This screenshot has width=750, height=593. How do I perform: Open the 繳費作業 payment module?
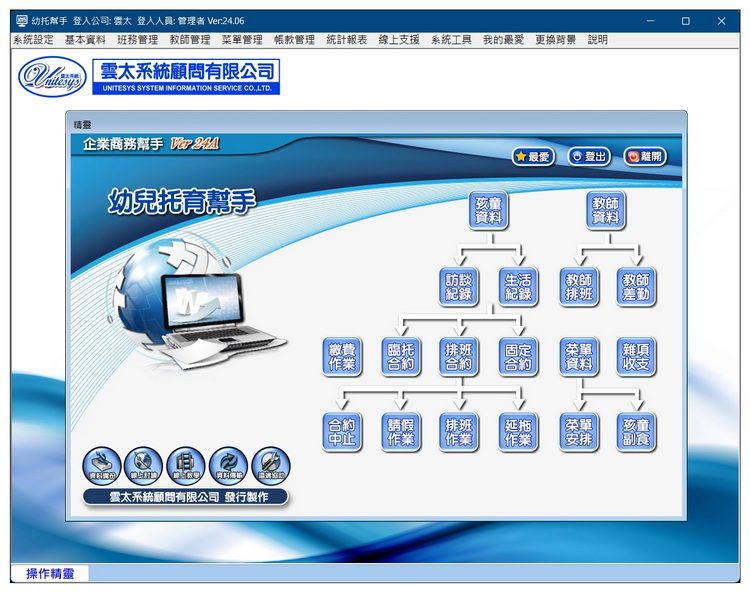coord(342,356)
